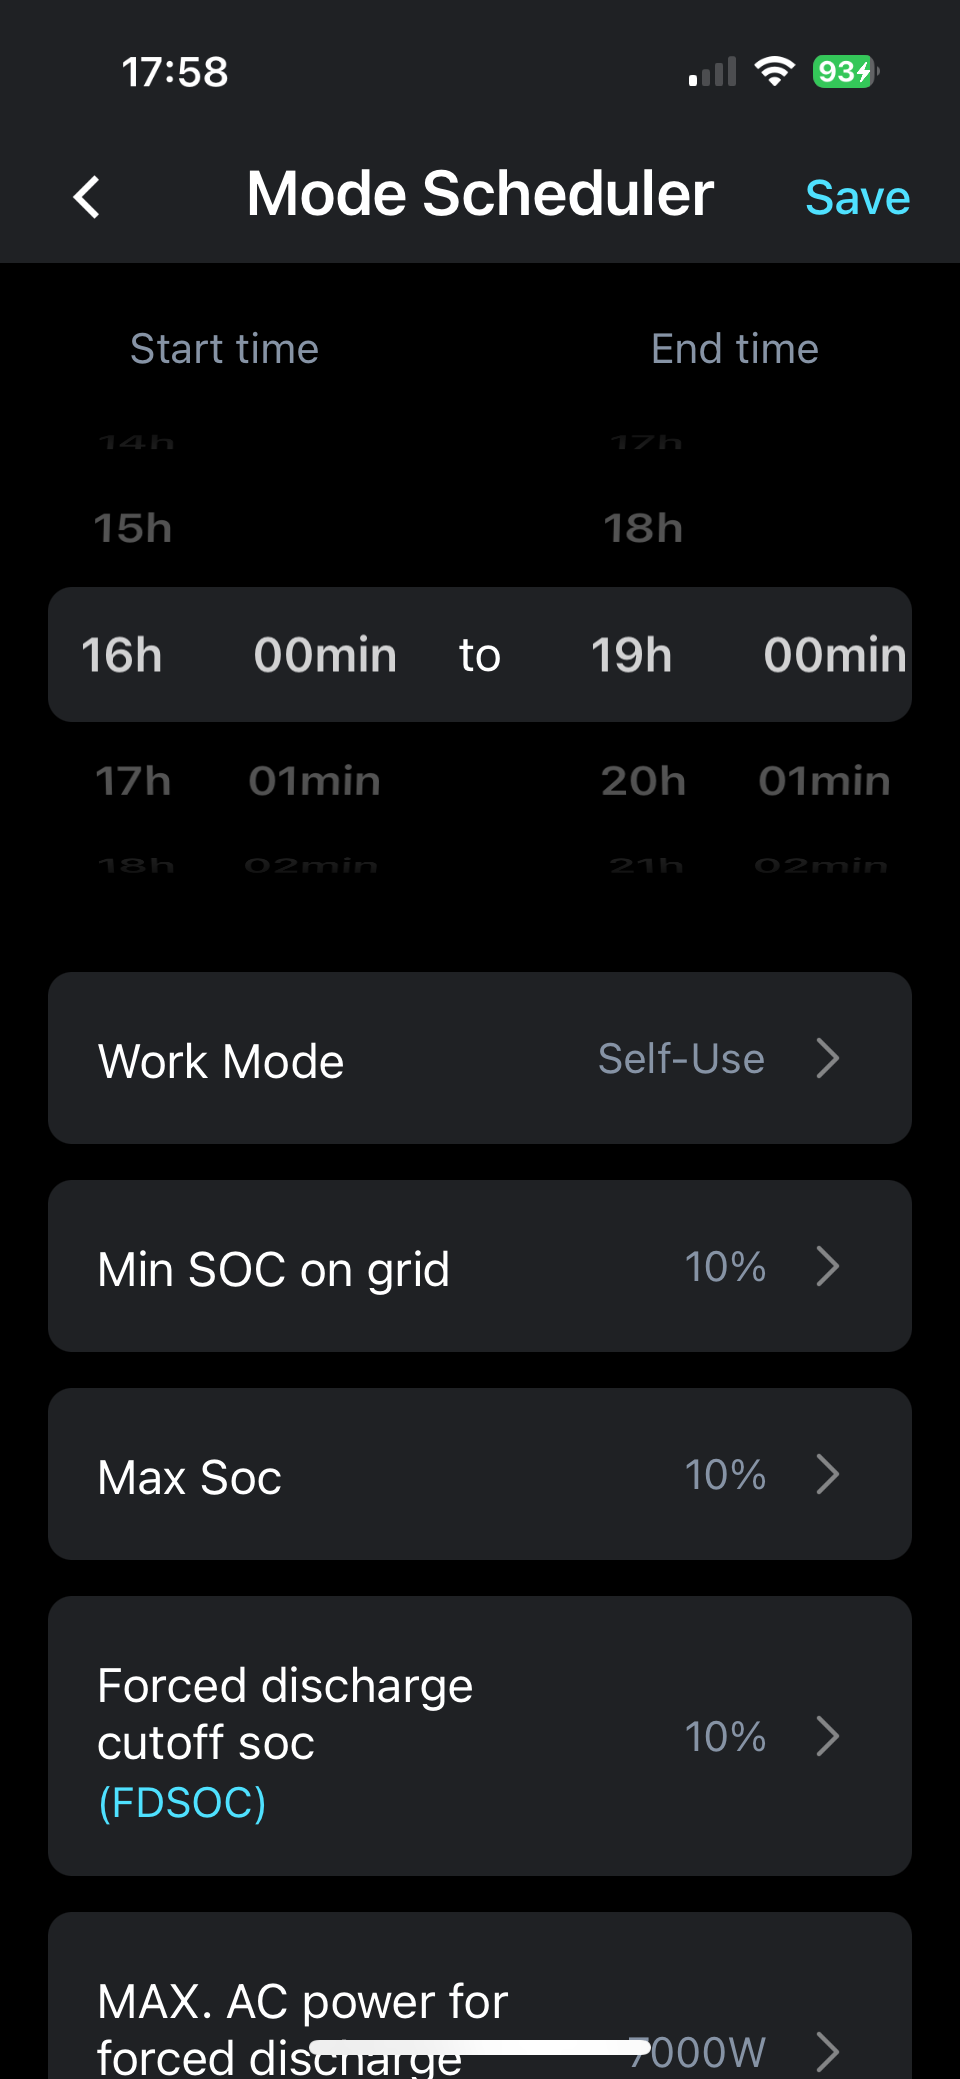This screenshot has width=960, height=2079.
Task: Tap the battery charging indicator
Action: click(x=845, y=72)
